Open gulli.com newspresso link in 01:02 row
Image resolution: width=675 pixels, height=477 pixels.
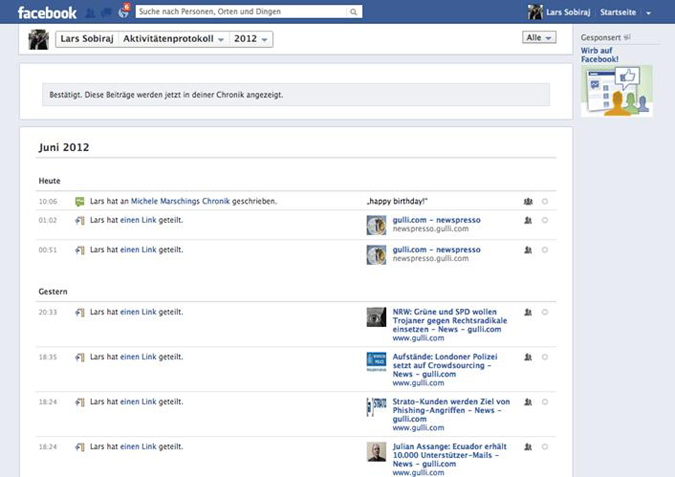pyautogui.click(x=437, y=220)
